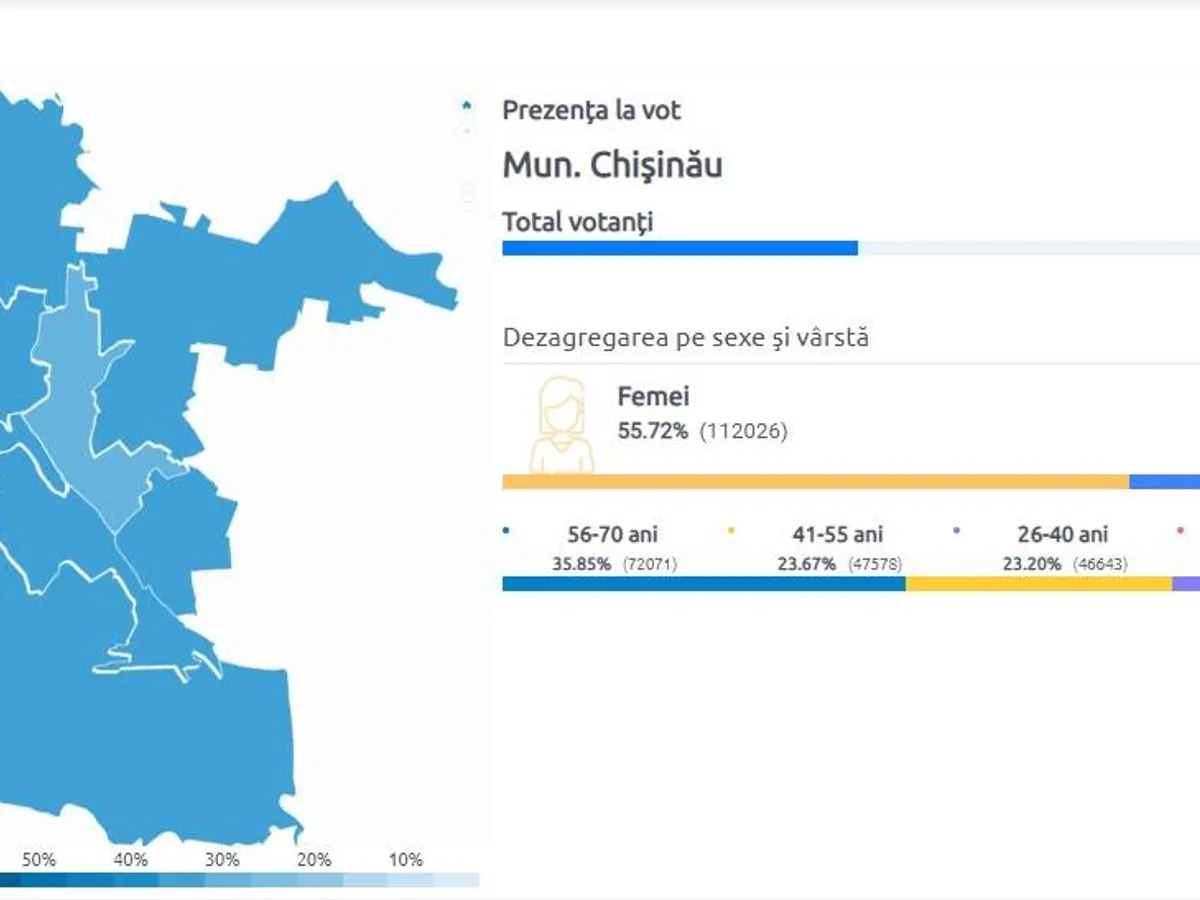Click the 41-55 ani age group label
Viewport: 1200px width, 900px height.
[838, 535]
